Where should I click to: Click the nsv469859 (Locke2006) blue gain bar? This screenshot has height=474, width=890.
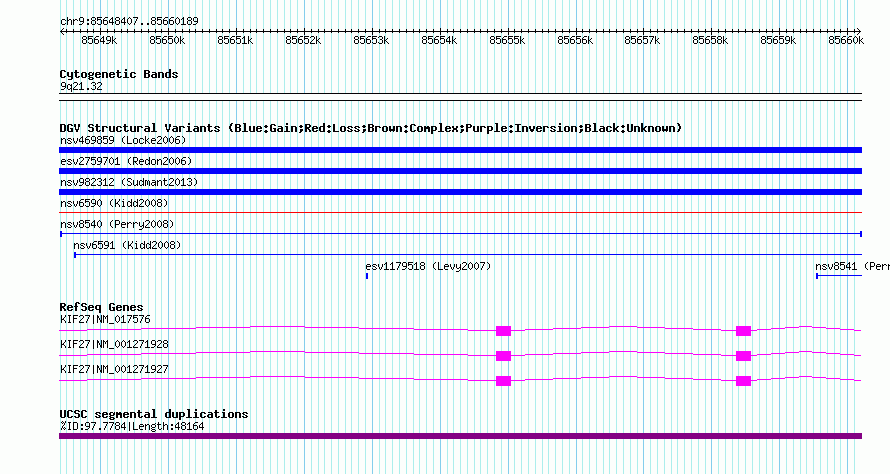460,150
